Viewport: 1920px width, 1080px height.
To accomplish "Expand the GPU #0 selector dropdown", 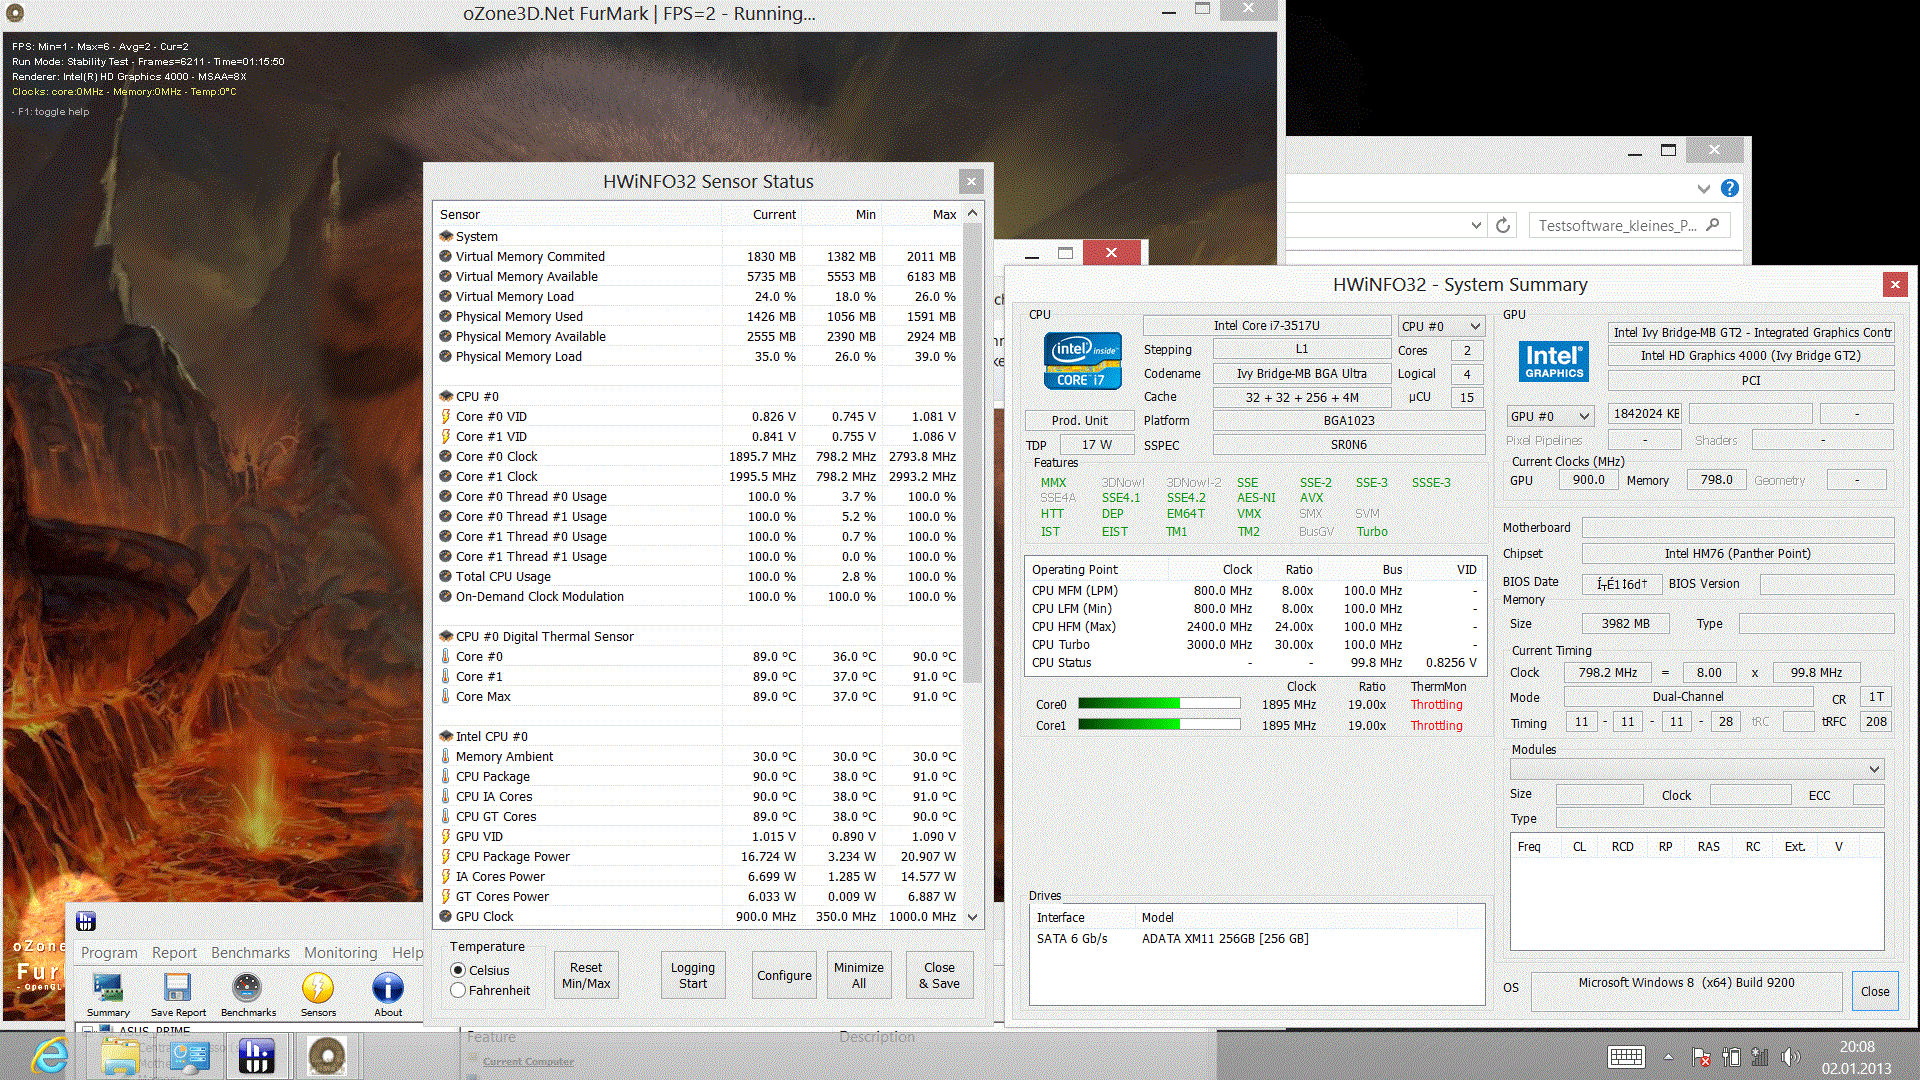I will click(1584, 416).
